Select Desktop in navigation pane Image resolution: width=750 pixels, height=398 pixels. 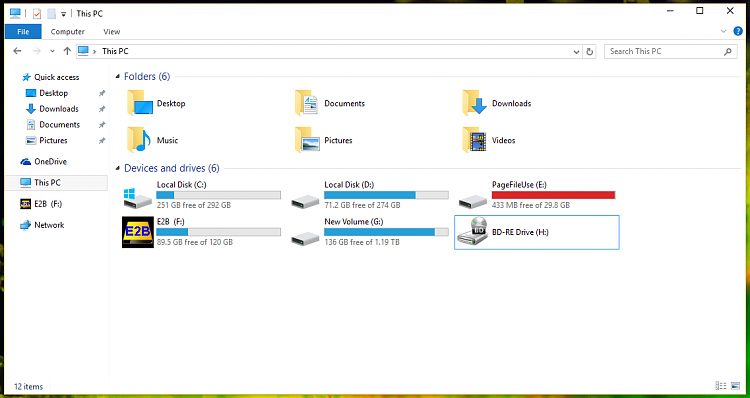click(54, 93)
